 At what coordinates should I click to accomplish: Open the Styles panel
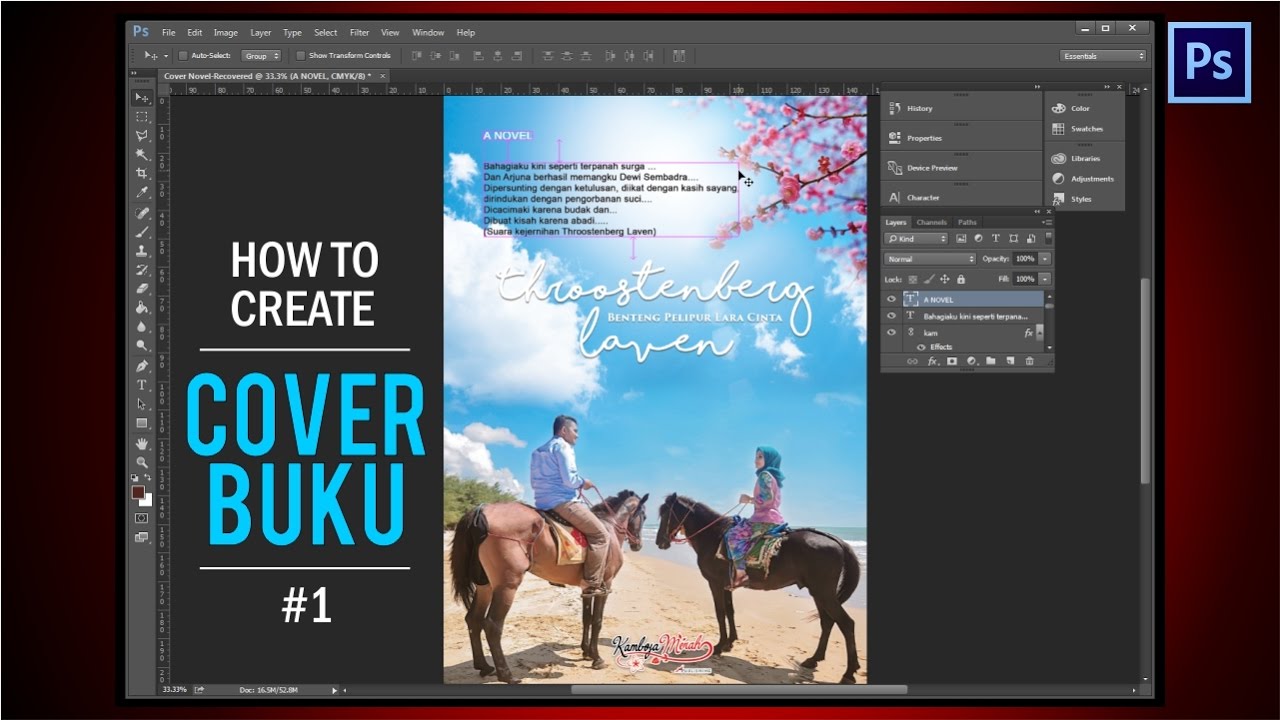(1071, 199)
